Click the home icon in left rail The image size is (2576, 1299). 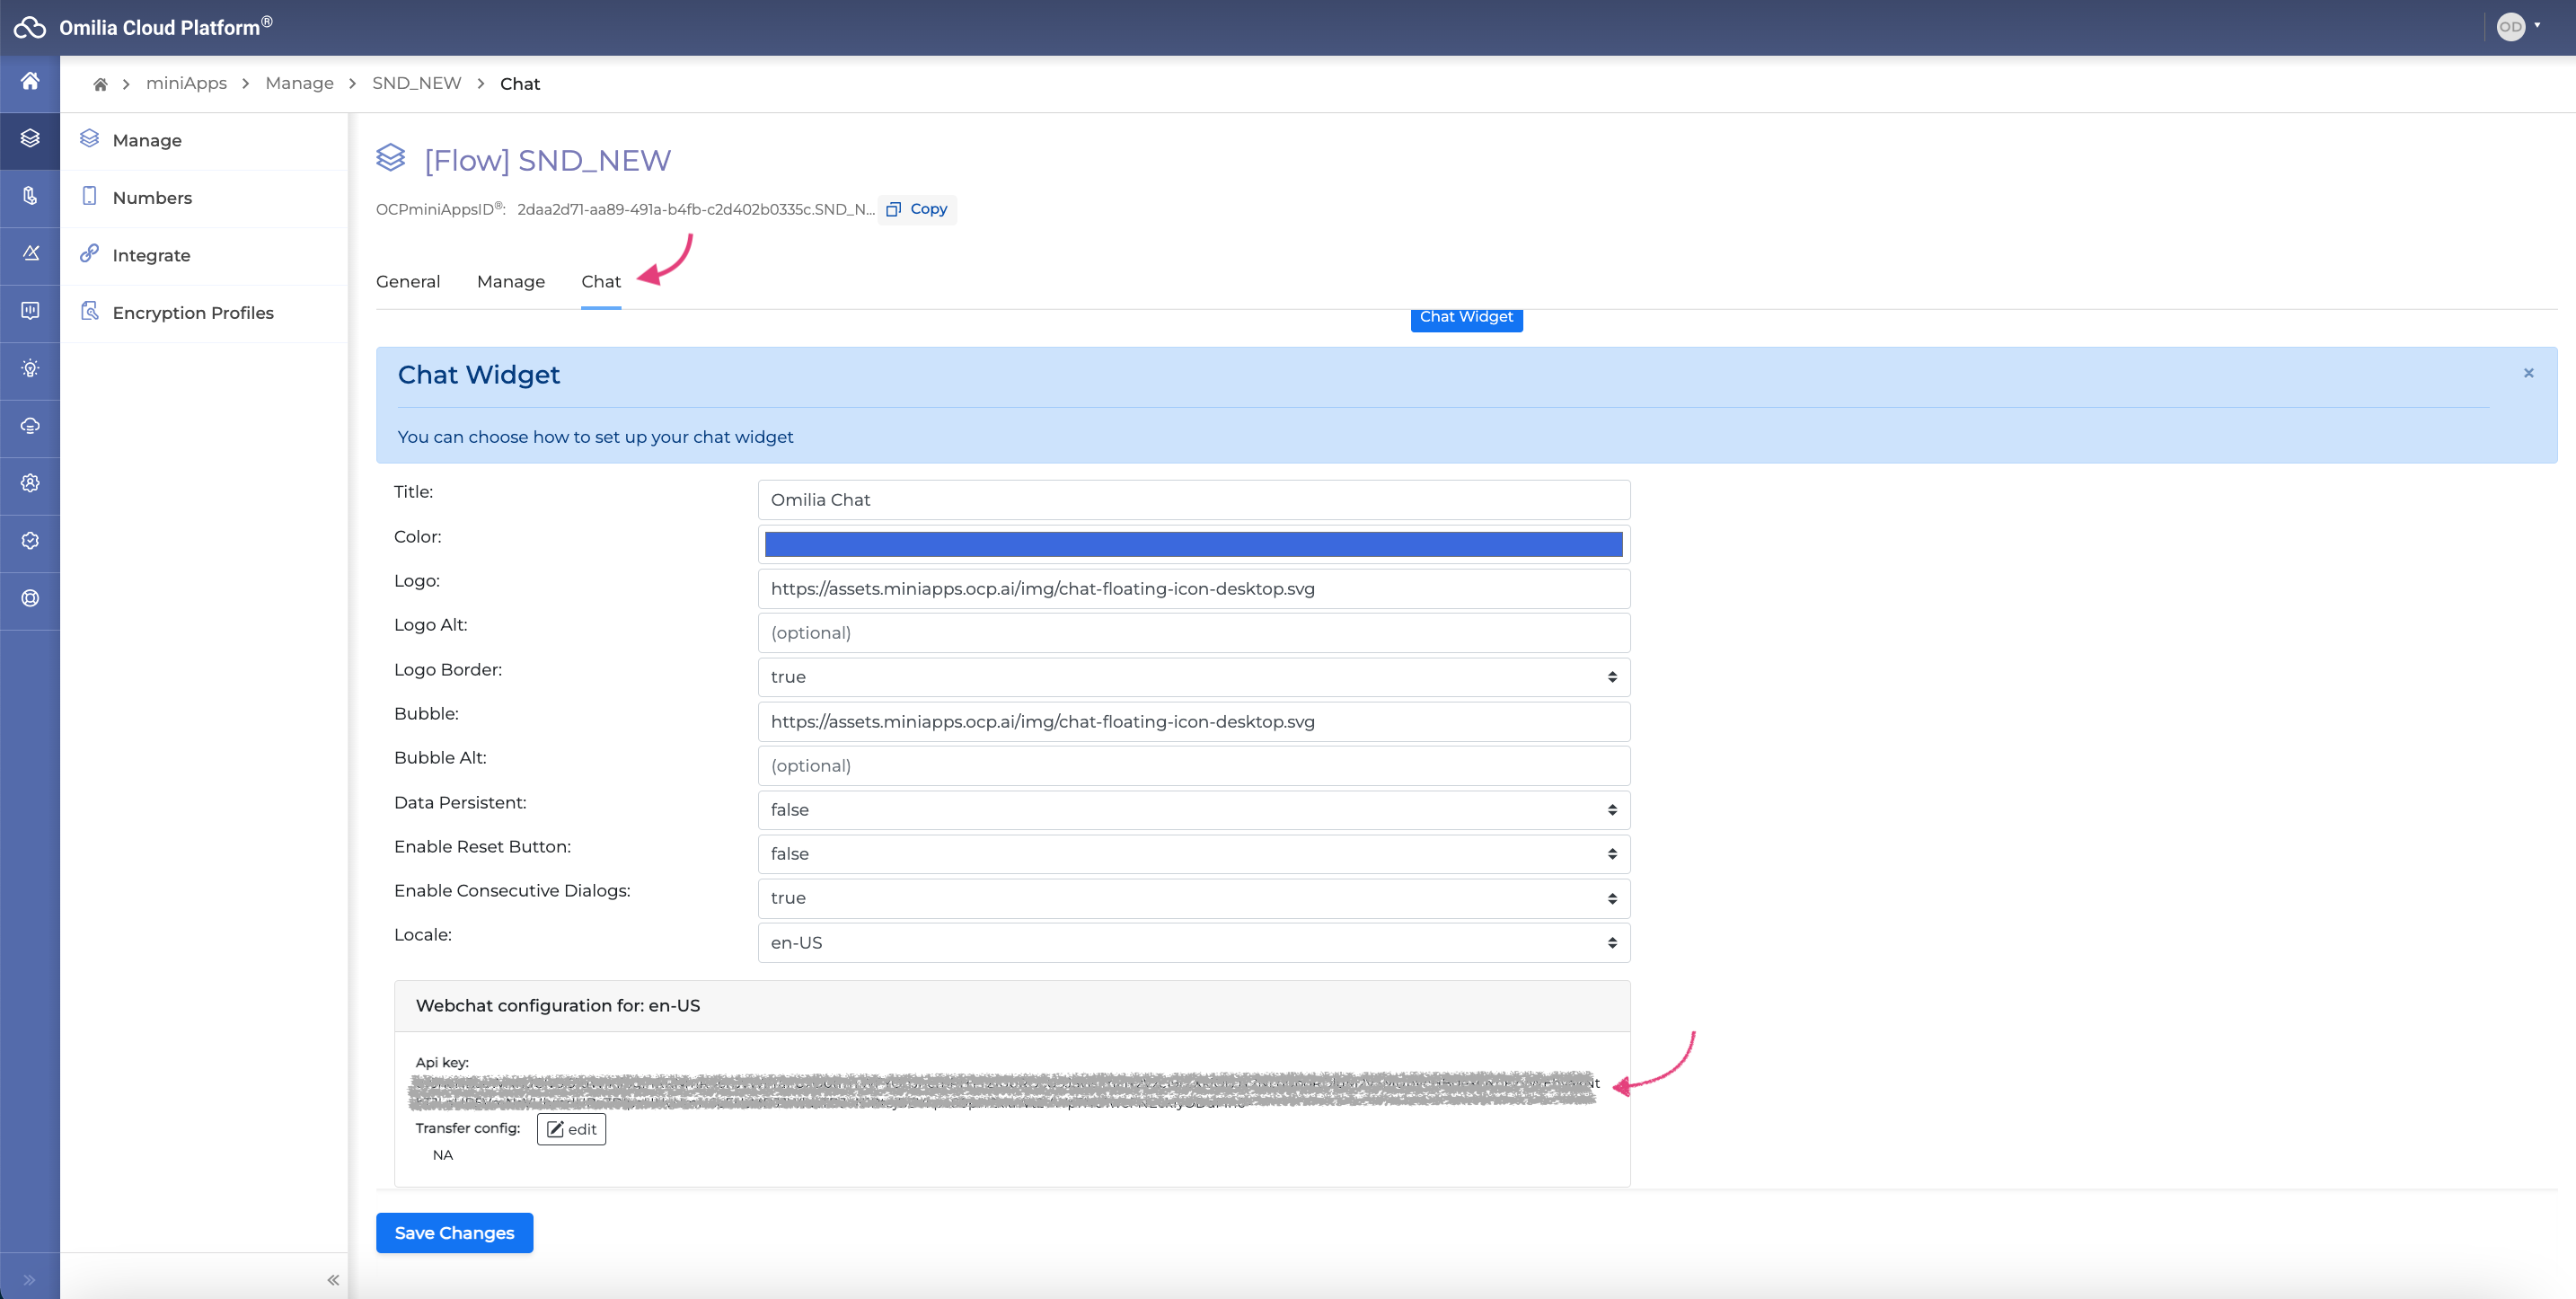pyautogui.click(x=30, y=81)
